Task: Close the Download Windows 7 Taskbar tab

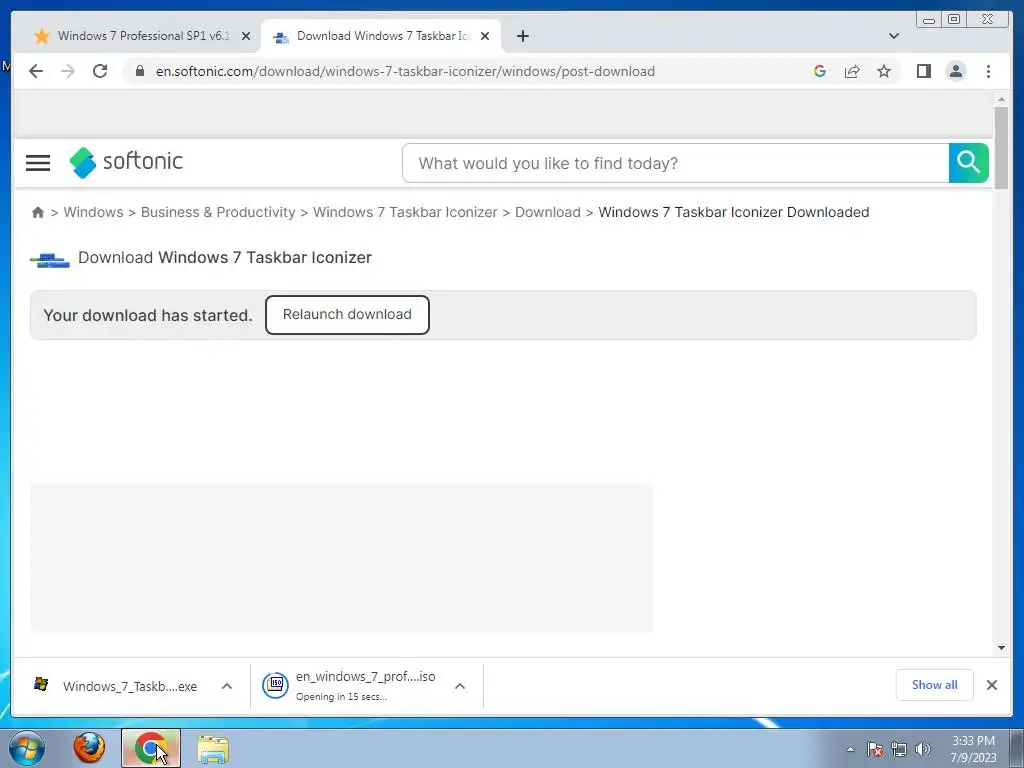Action: coord(485,36)
